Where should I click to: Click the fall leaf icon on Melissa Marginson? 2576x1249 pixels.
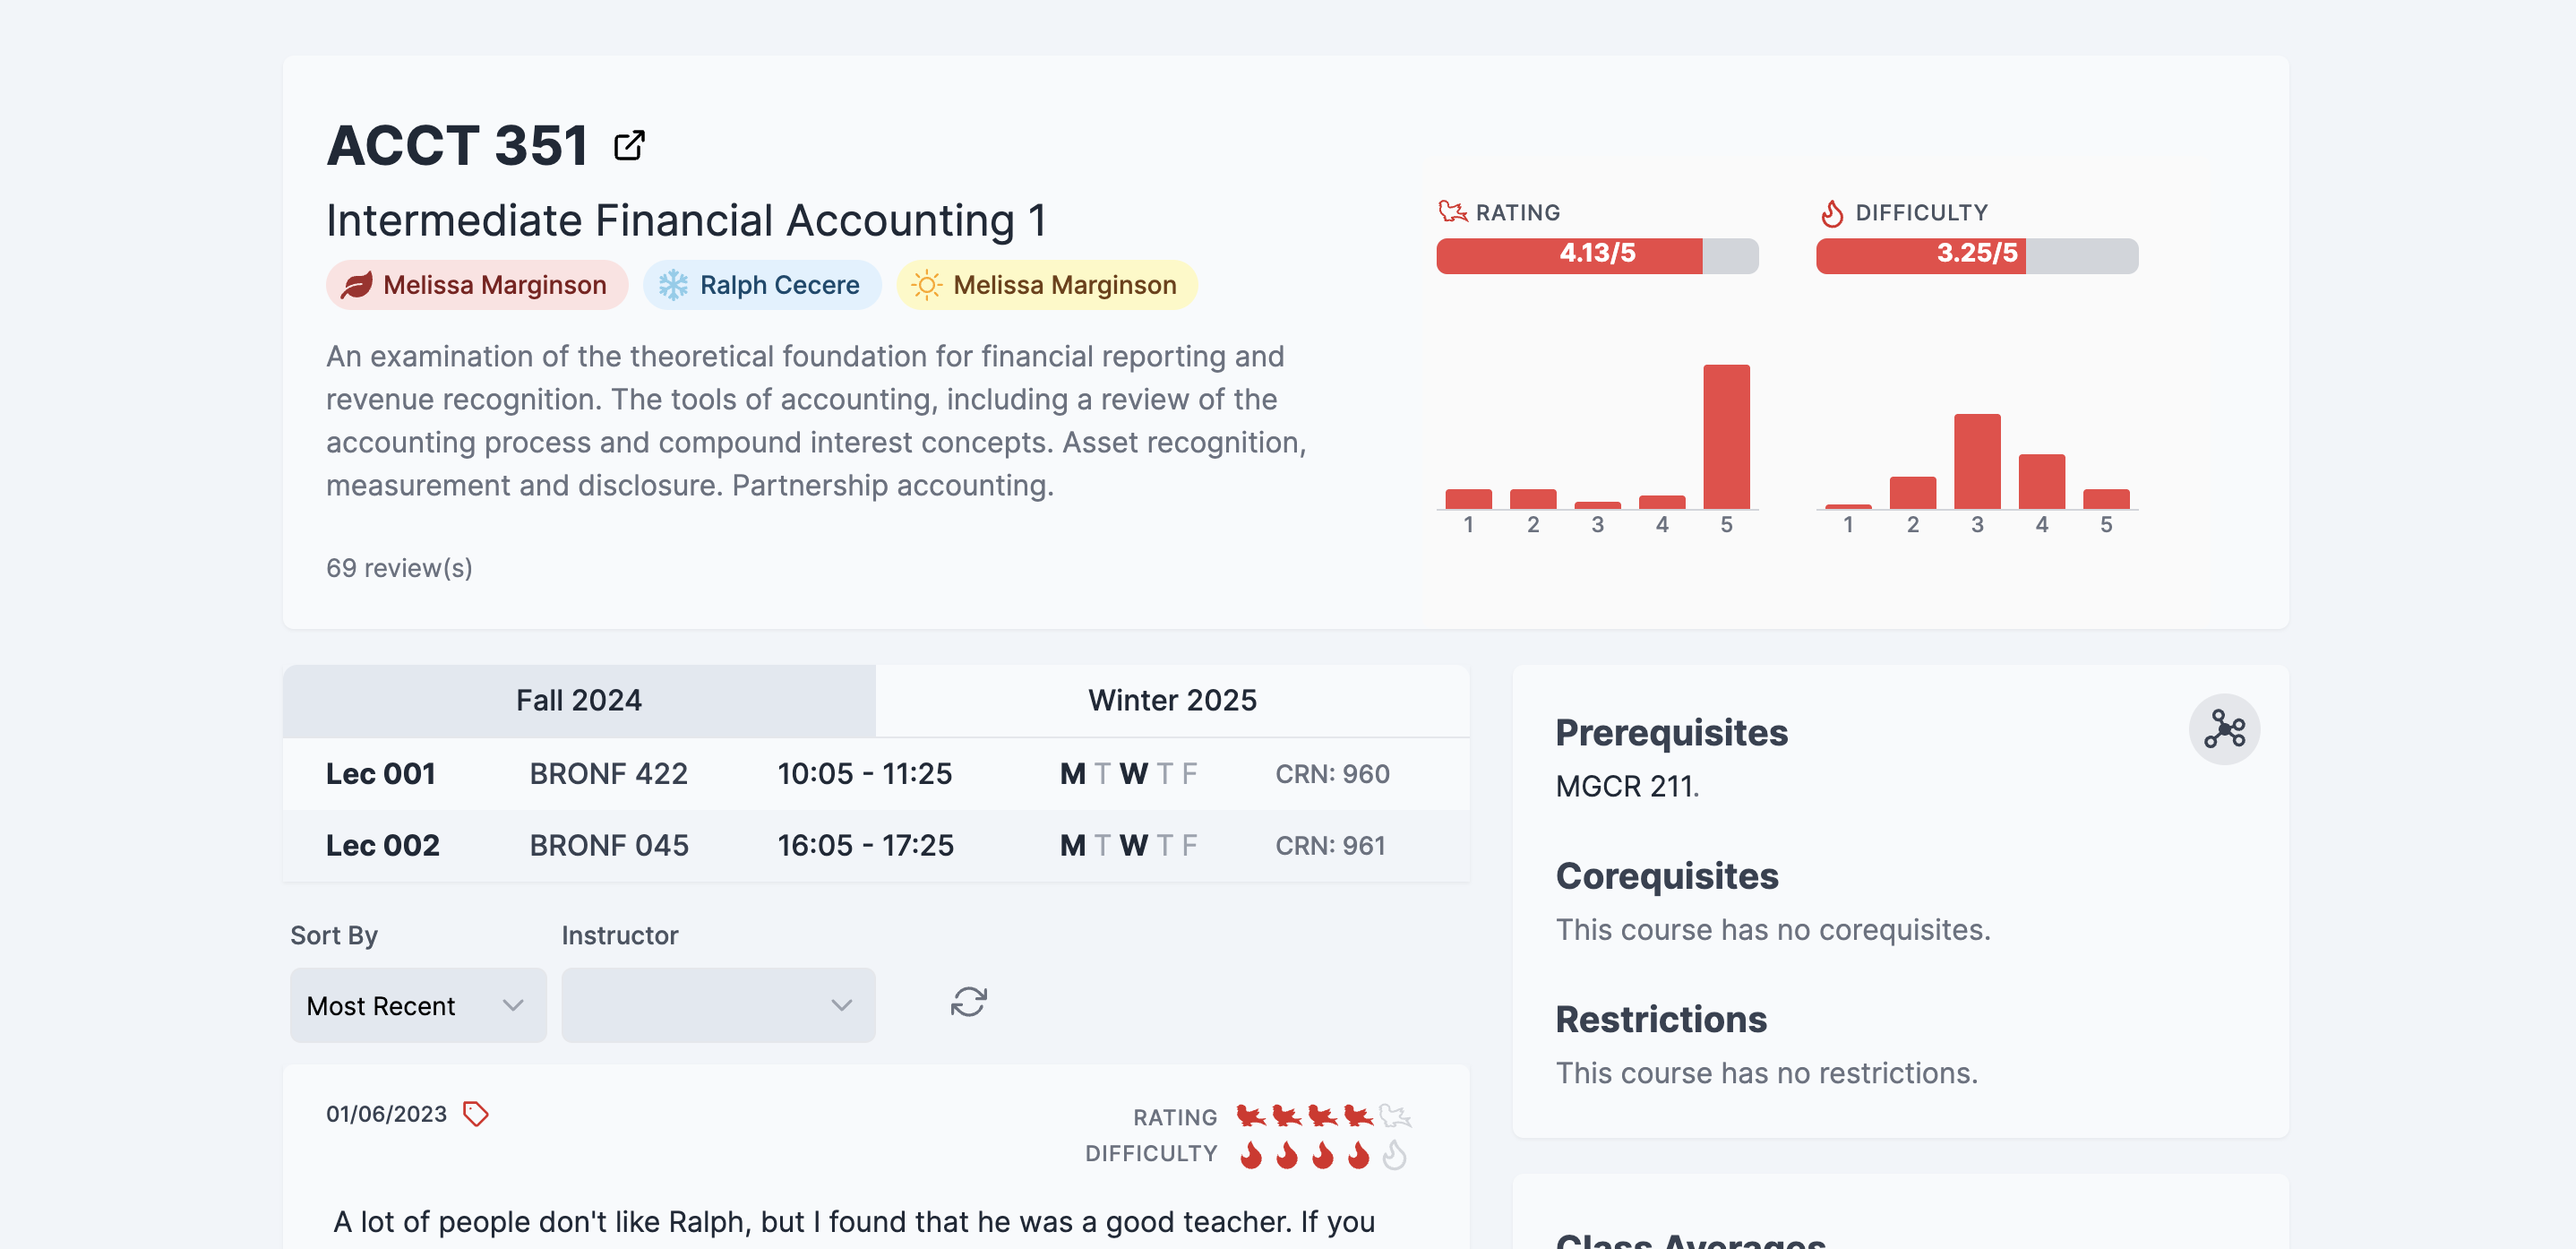pos(356,286)
